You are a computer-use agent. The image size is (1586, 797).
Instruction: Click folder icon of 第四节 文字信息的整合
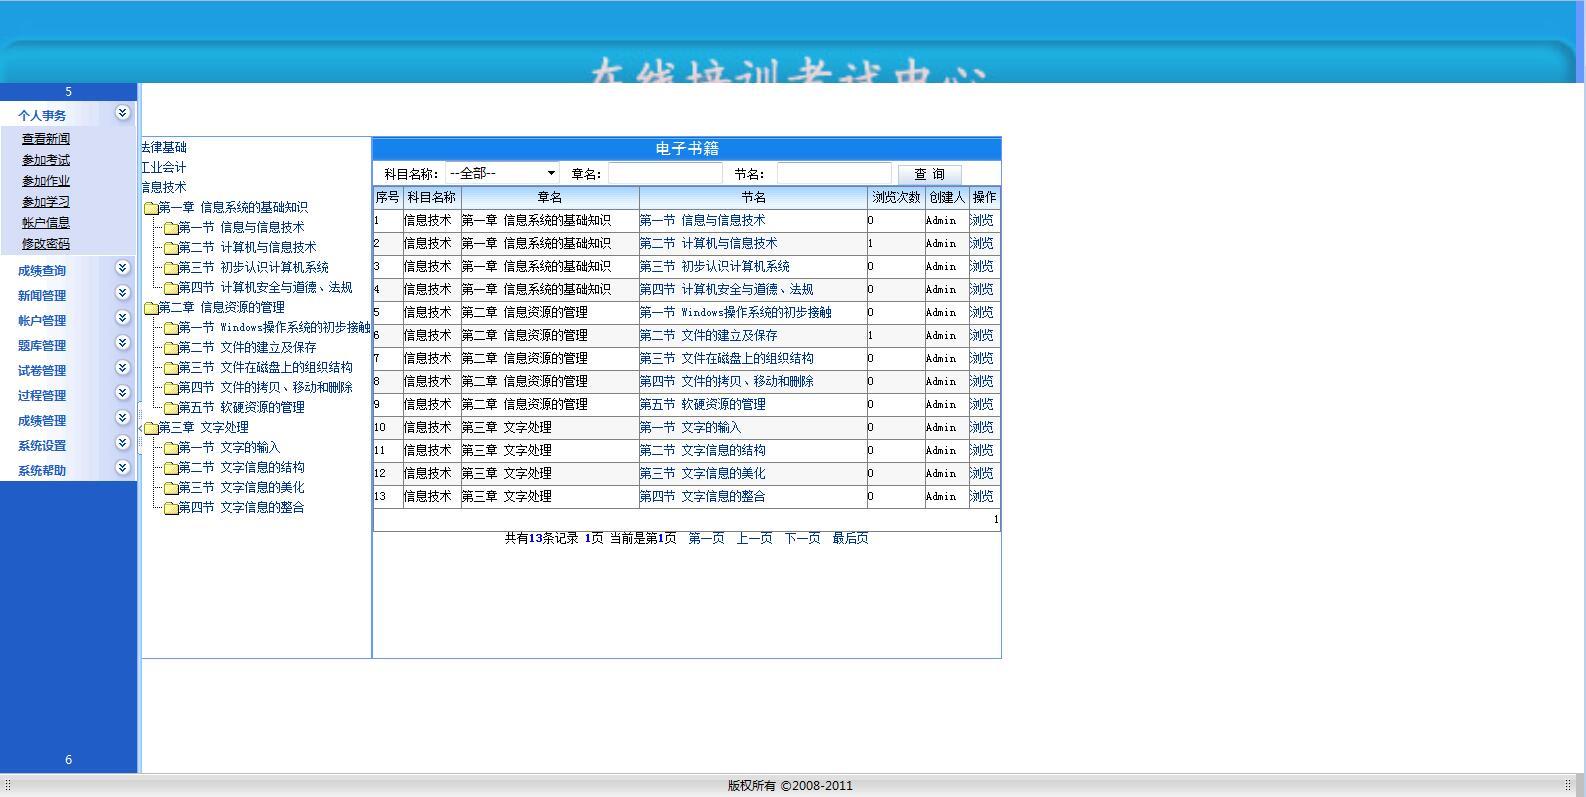[171, 508]
